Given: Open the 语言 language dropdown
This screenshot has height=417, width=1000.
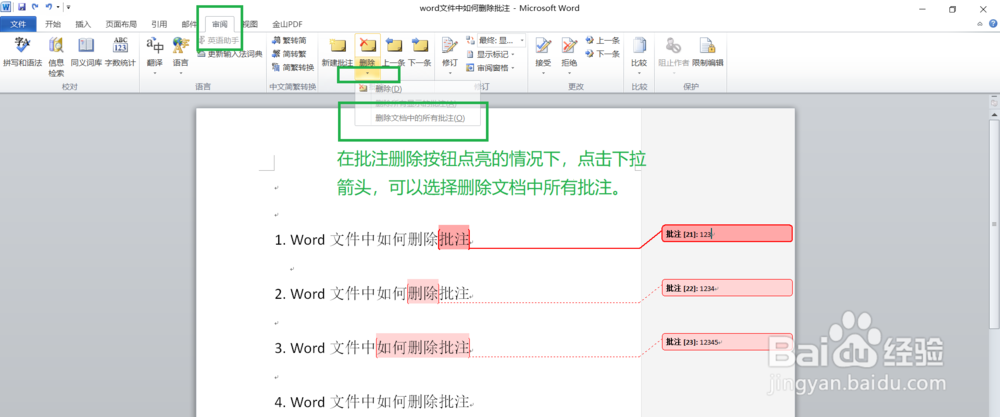Looking at the screenshot, I should (180, 56).
